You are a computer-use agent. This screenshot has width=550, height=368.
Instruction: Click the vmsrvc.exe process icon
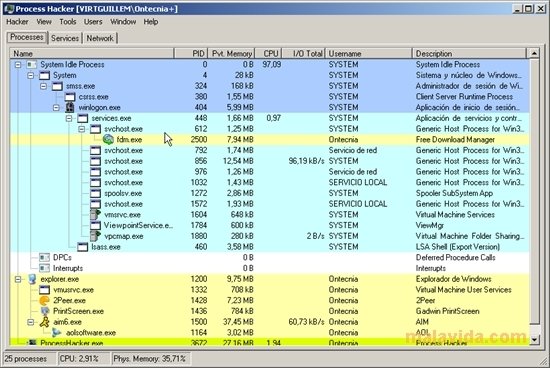(x=95, y=215)
